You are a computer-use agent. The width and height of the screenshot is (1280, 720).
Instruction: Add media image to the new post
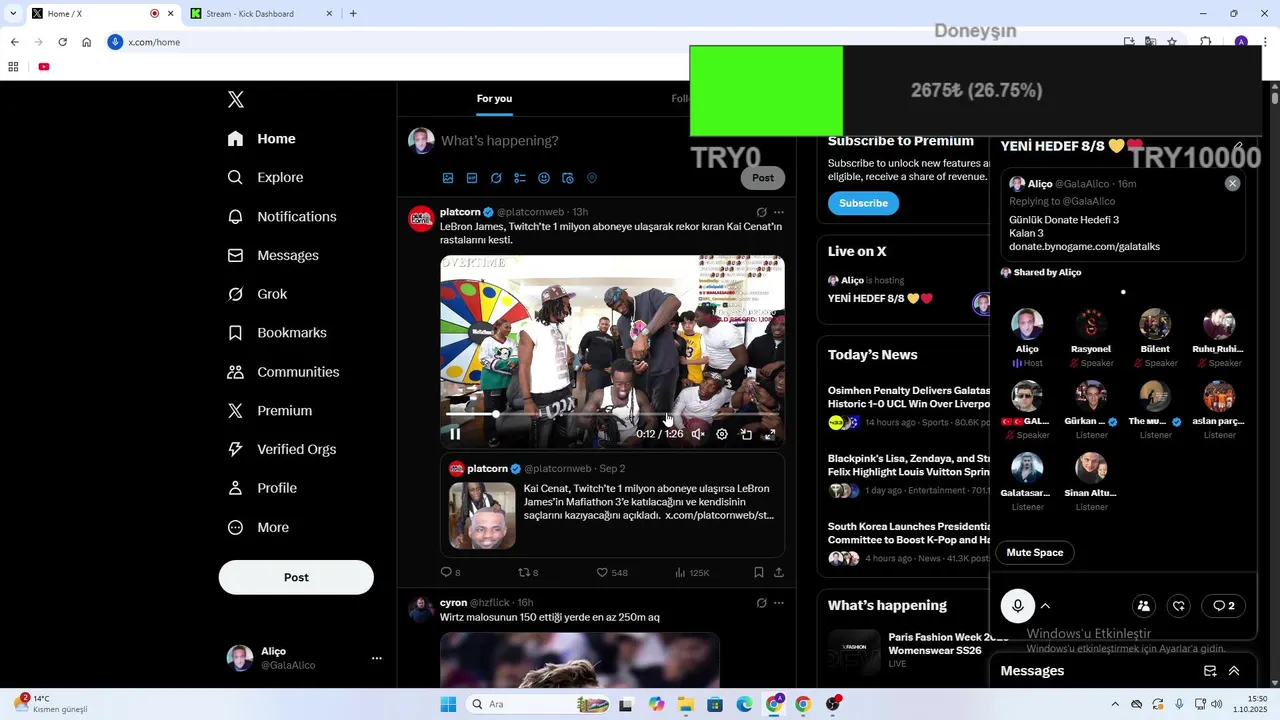(448, 178)
